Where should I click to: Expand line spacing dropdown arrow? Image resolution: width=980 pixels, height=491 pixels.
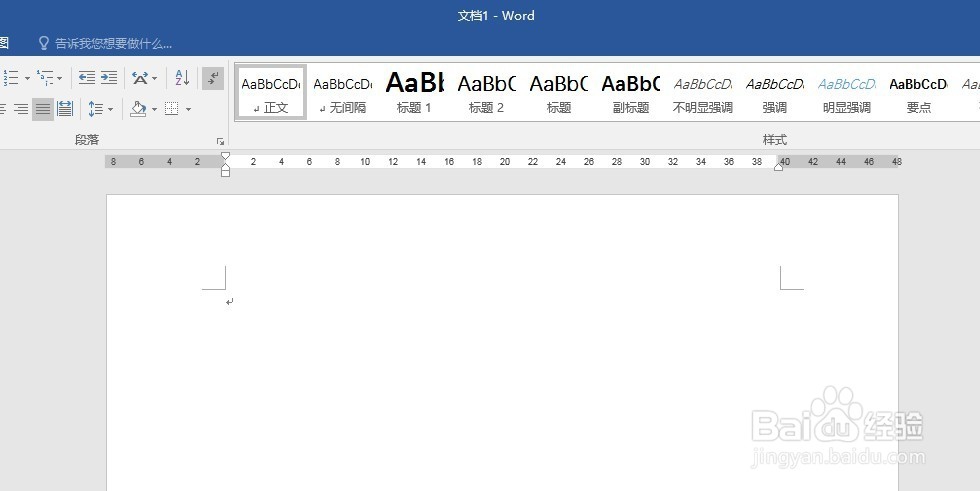(111, 110)
